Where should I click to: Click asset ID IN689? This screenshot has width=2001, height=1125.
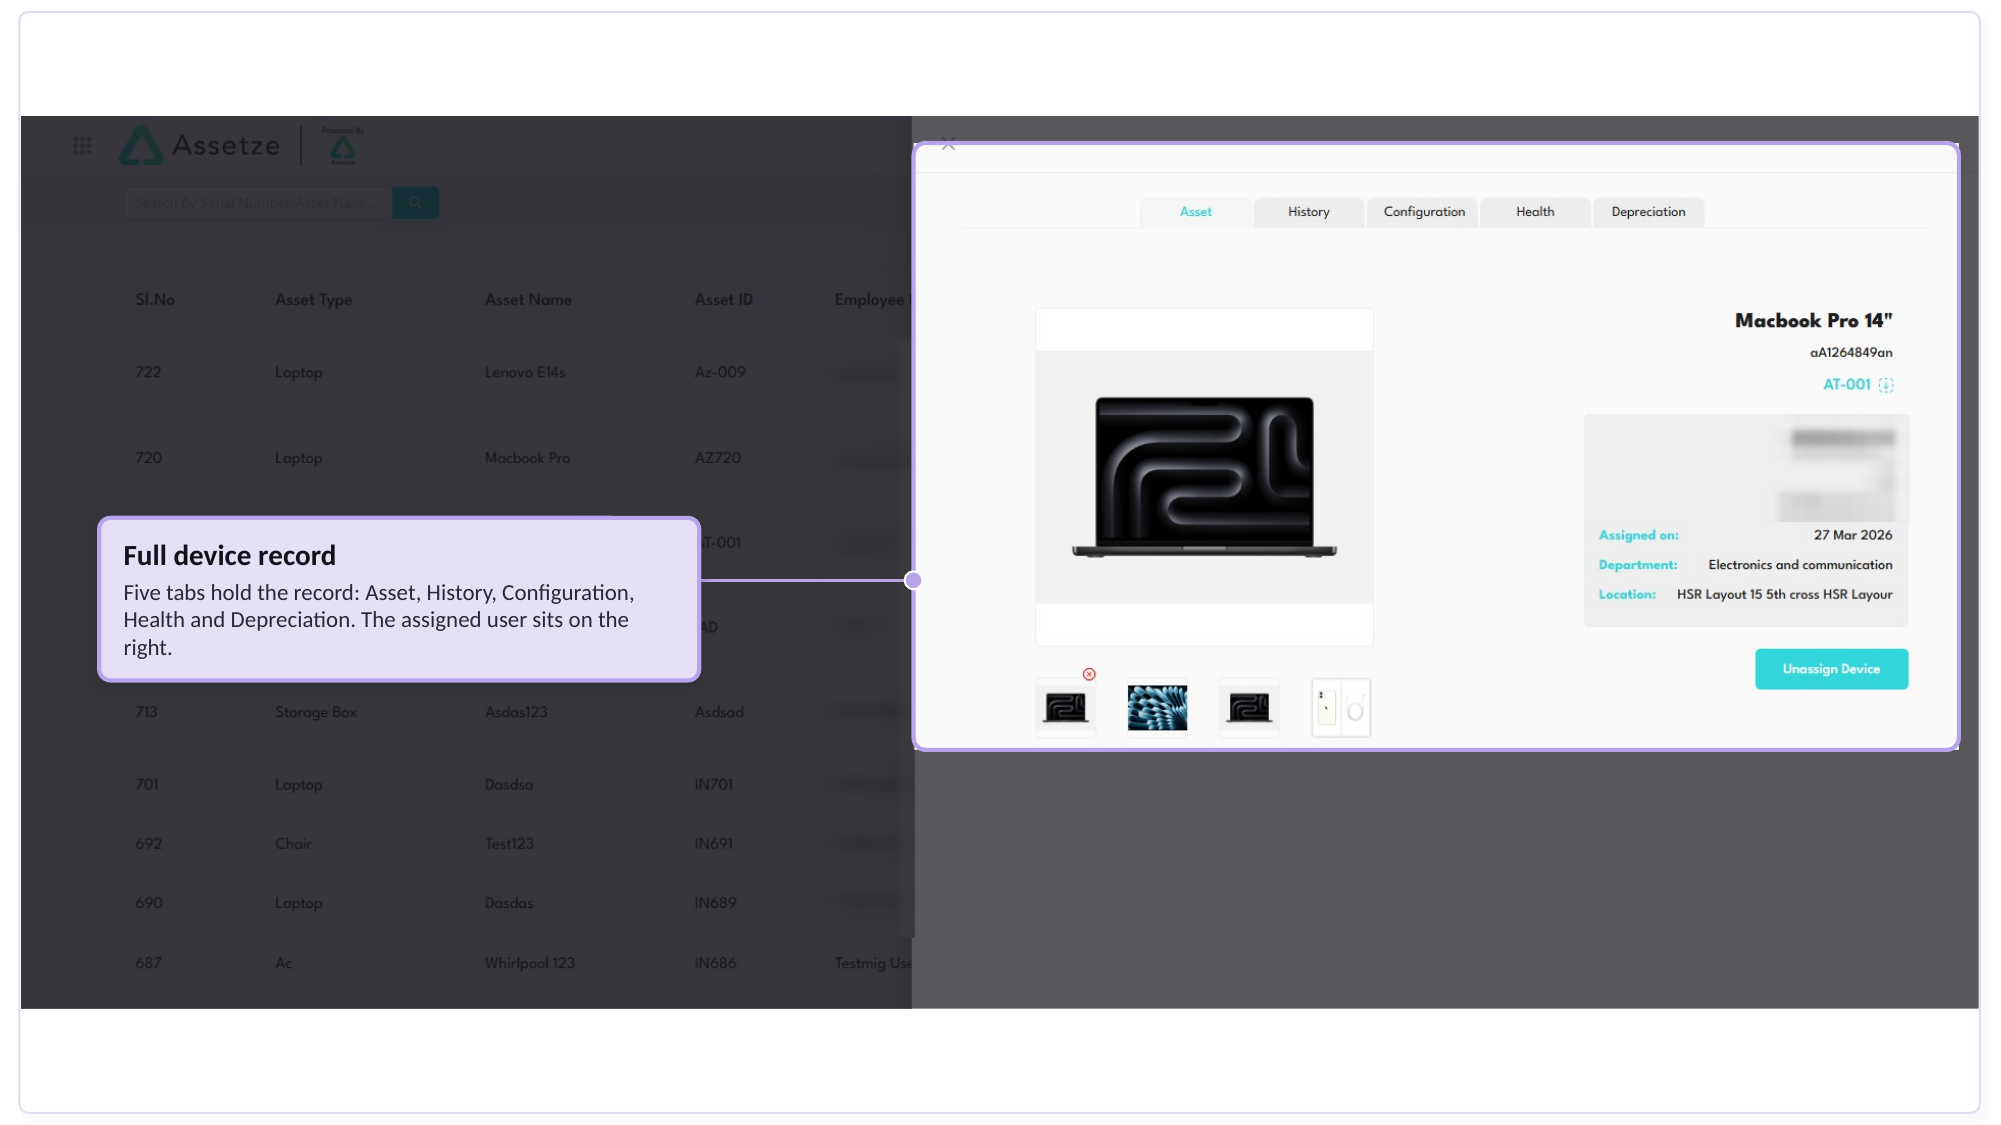716,903
